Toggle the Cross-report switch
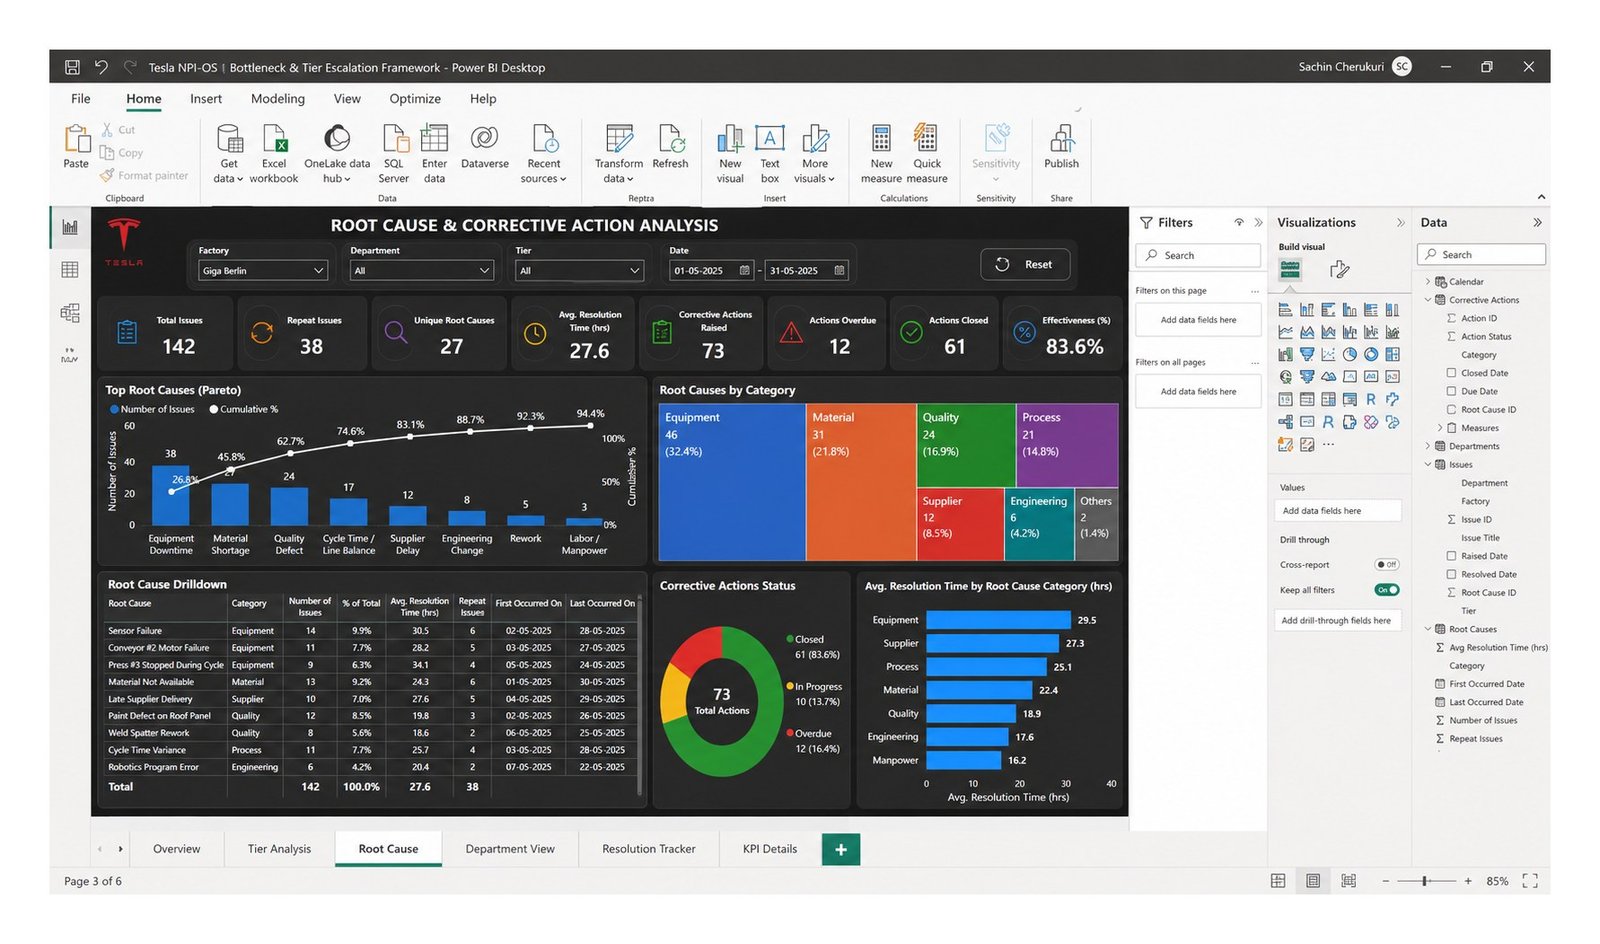This screenshot has height=944, width=1600. coord(1387,565)
